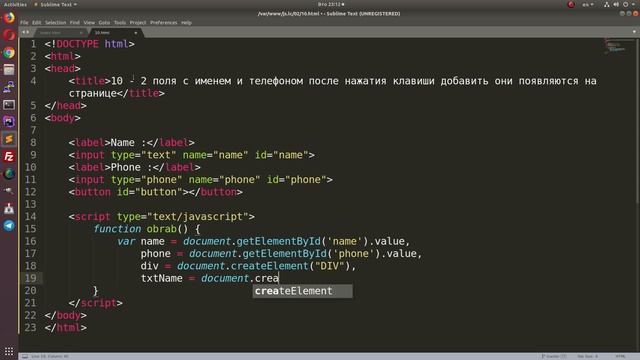Open the HTML syntax selector in status bar
This screenshot has height=360, width=640.
[x=620, y=356]
